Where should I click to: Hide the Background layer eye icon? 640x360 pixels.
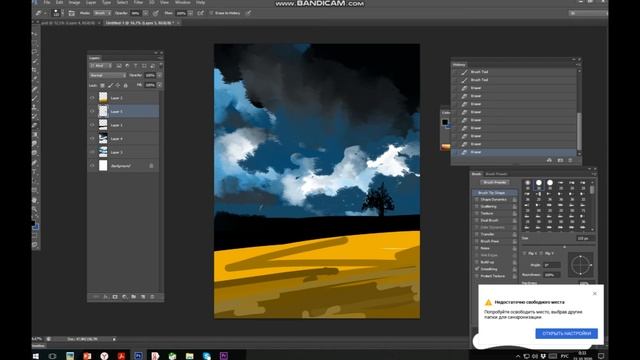pyautogui.click(x=92, y=166)
